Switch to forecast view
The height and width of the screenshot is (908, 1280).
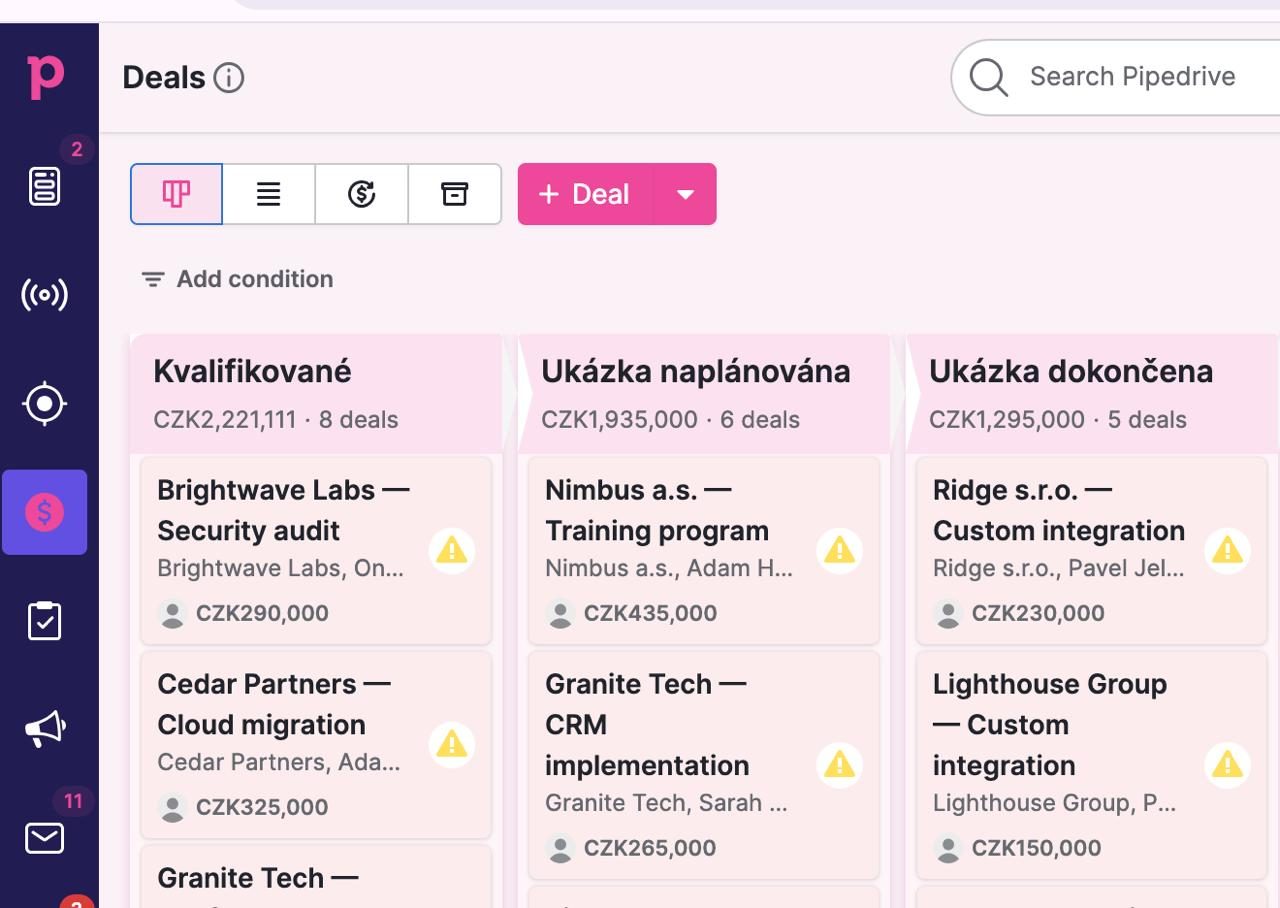tap(361, 194)
